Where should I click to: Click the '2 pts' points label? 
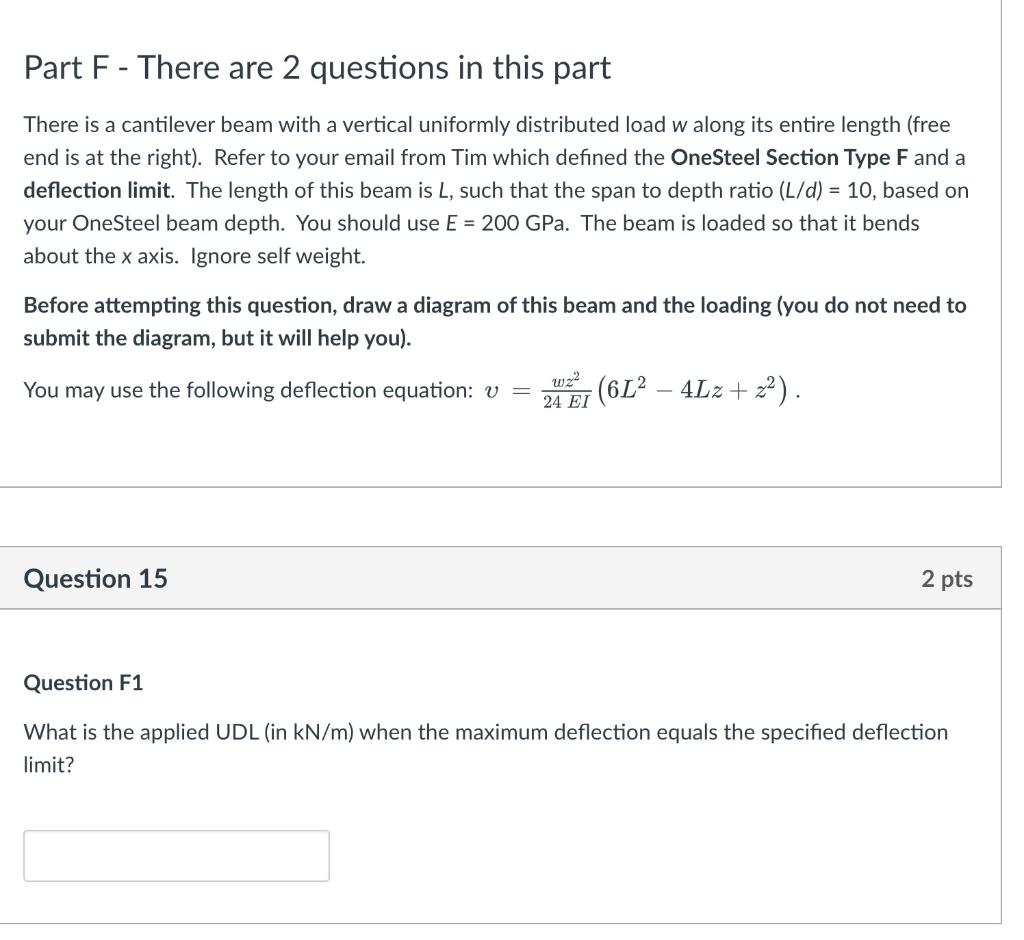coord(947,579)
